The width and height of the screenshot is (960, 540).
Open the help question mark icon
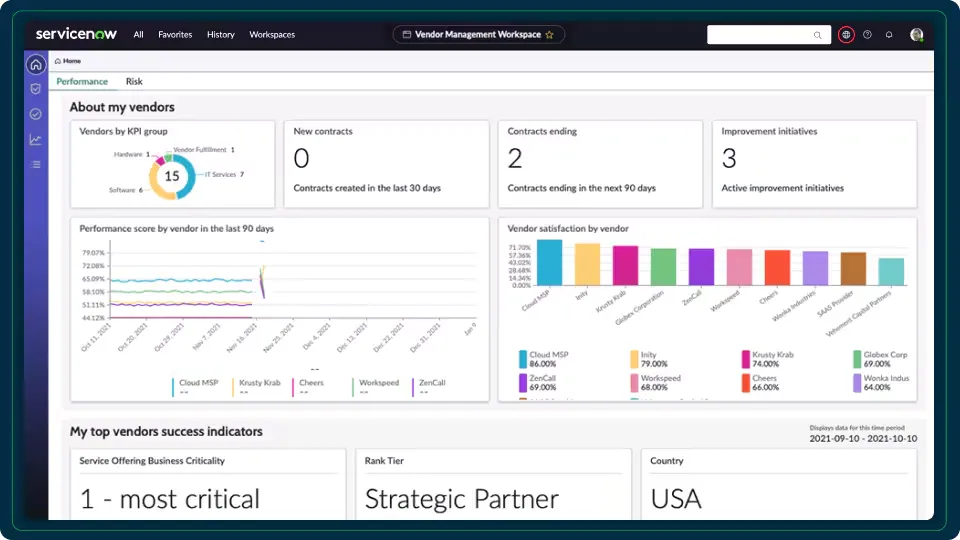[x=867, y=35]
